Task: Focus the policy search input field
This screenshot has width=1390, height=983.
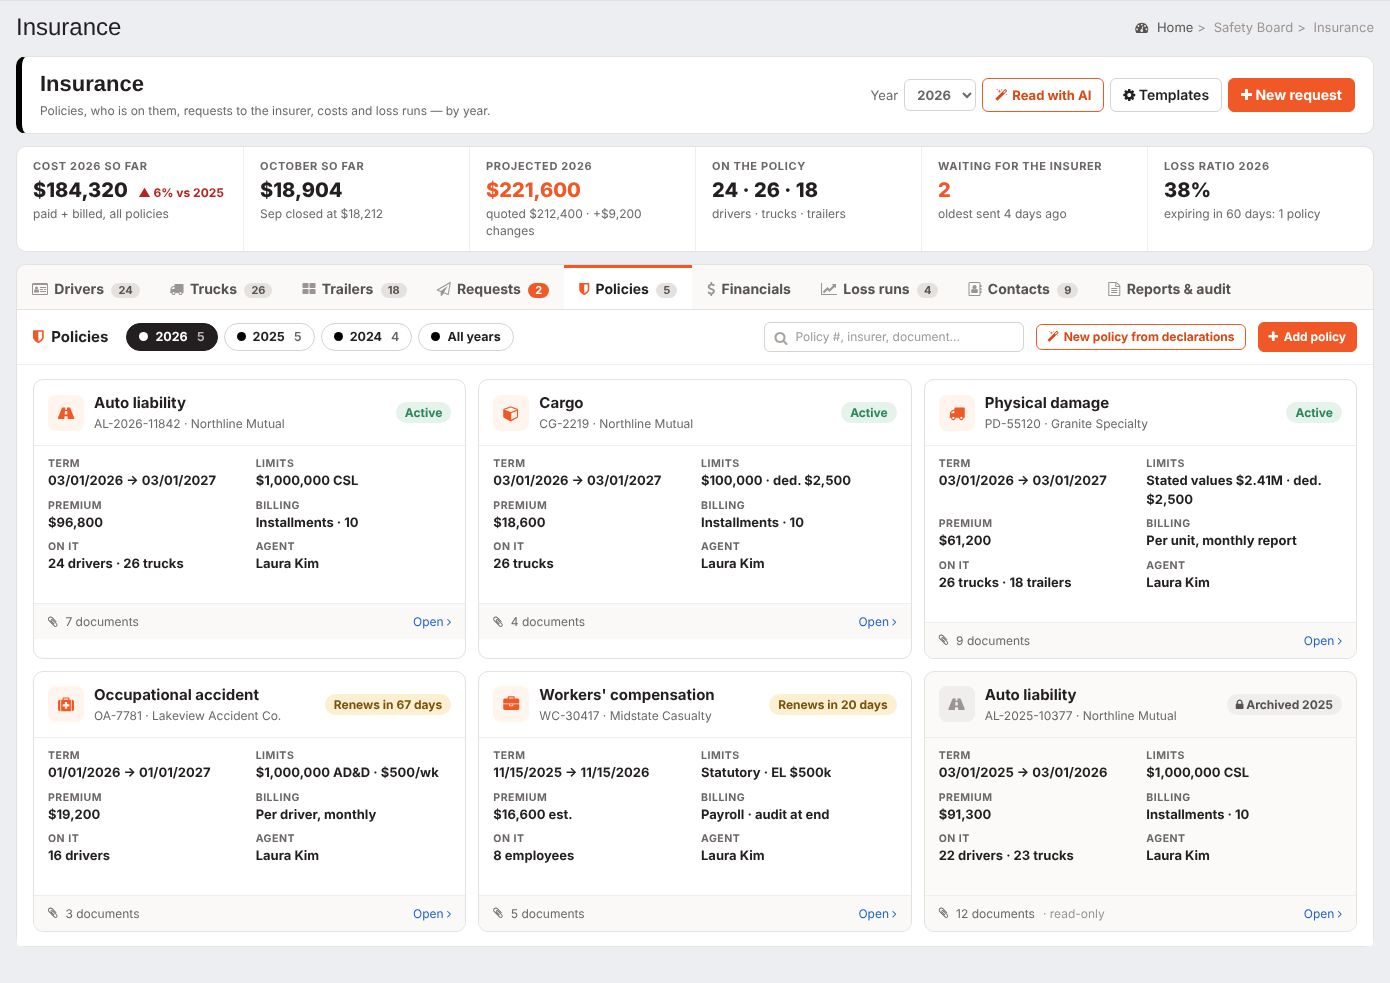Action: click(x=894, y=337)
